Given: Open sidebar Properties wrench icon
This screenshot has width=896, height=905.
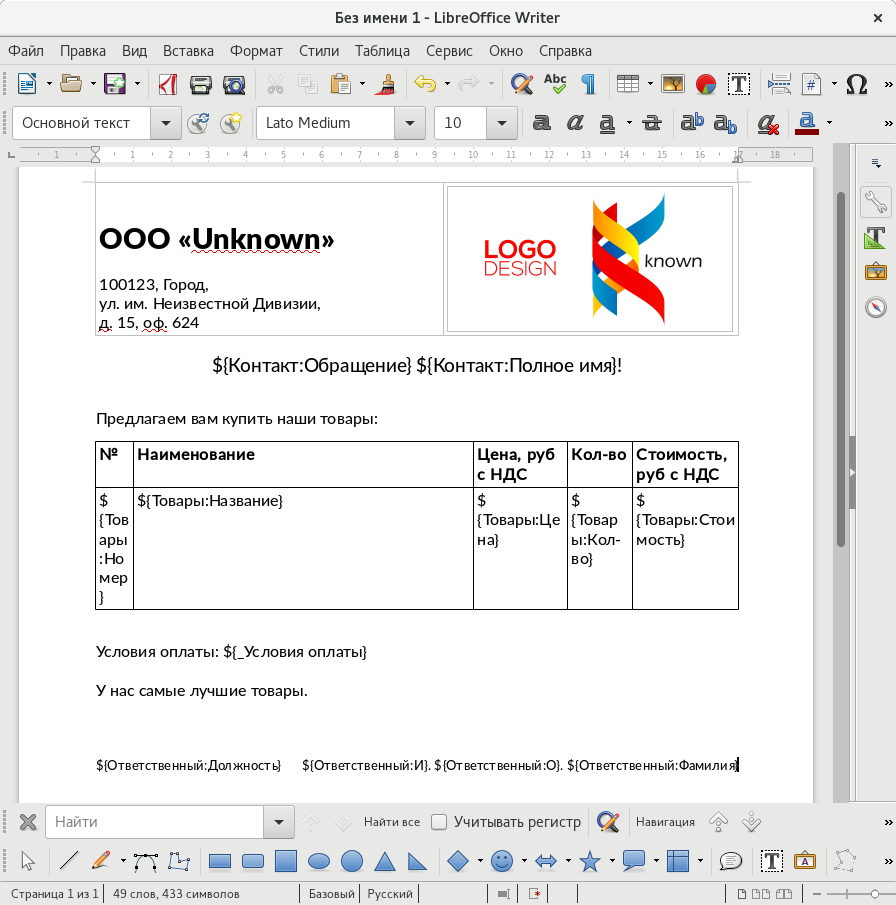Looking at the screenshot, I should click(x=876, y=202).
